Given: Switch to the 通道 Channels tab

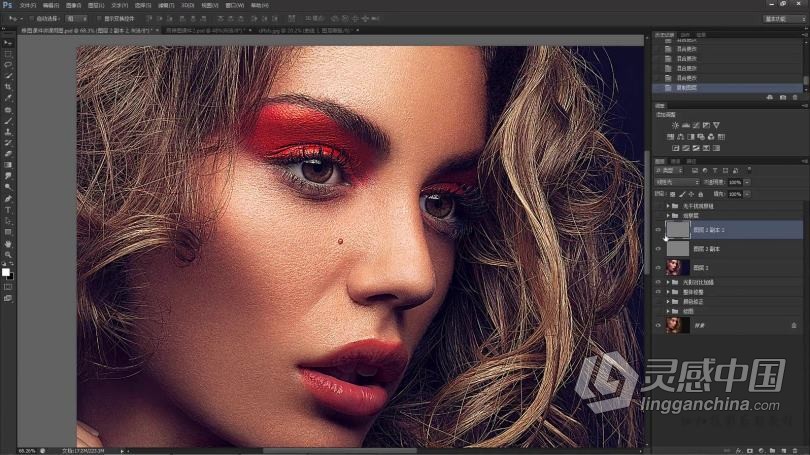Looking at the screenshot, I should pos(675,161).
